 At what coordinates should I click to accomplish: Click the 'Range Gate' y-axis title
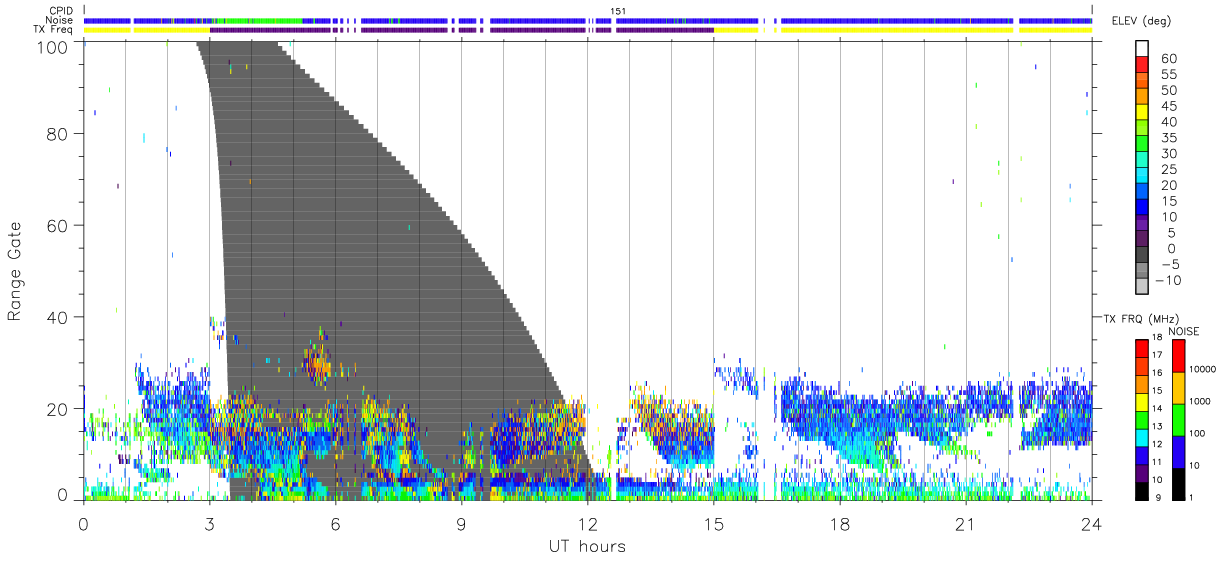(x=15, y=271)
